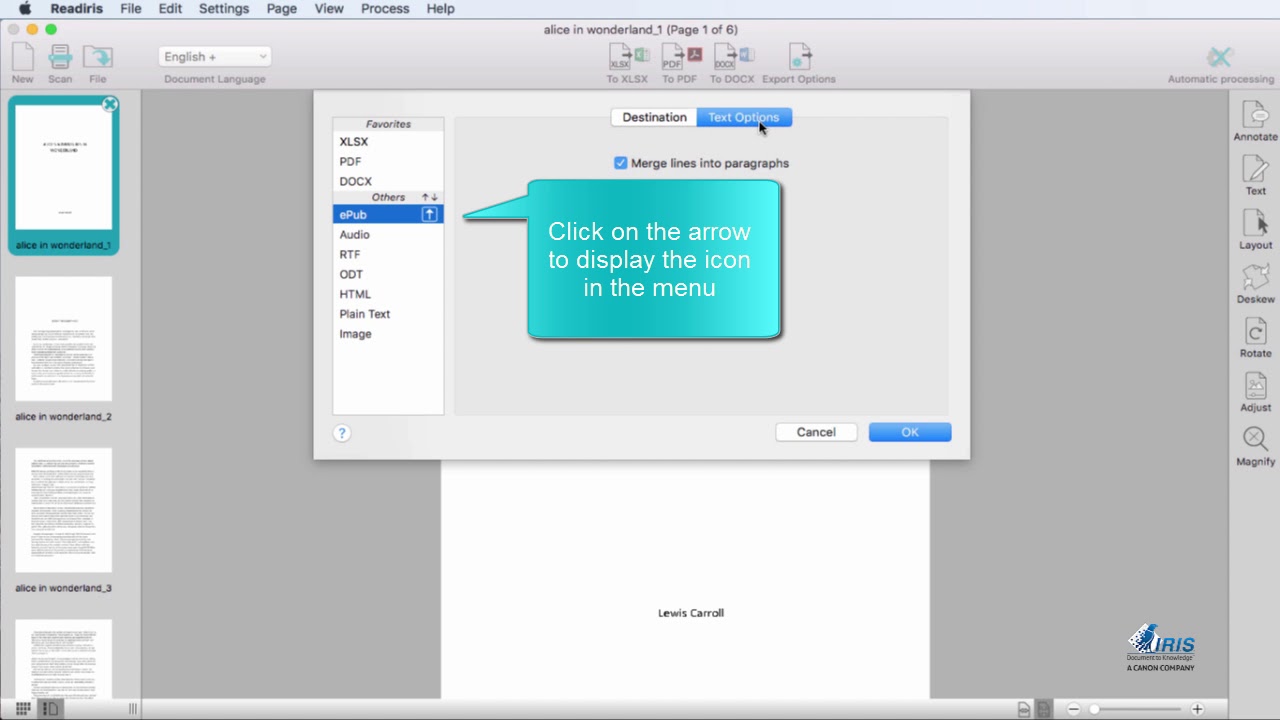Select RTF format in the list

point(388,254)
